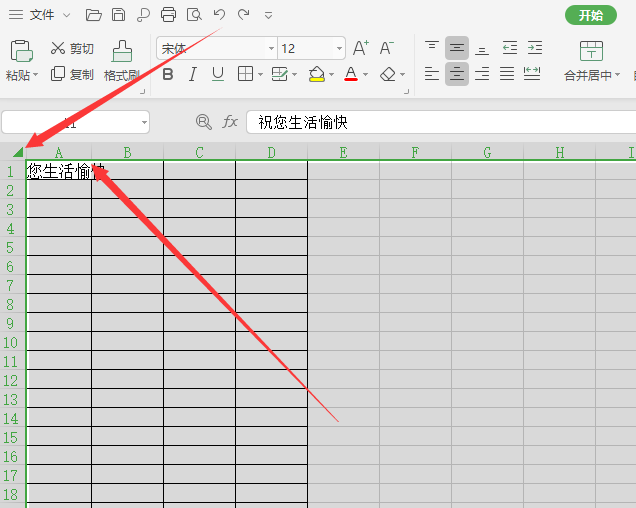Decrease font size with A- icon
This screenshot has height=508, width=636.
(x=387, y=48)
